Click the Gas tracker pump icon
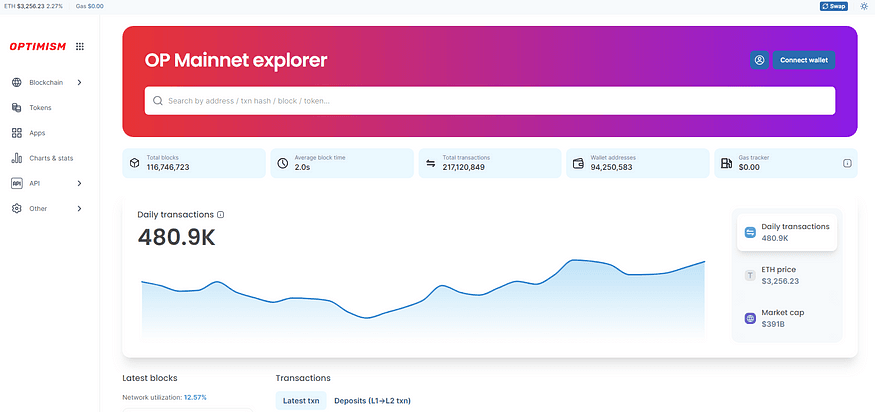The width and height of the screenshot is (875, 412). point(727,163)
